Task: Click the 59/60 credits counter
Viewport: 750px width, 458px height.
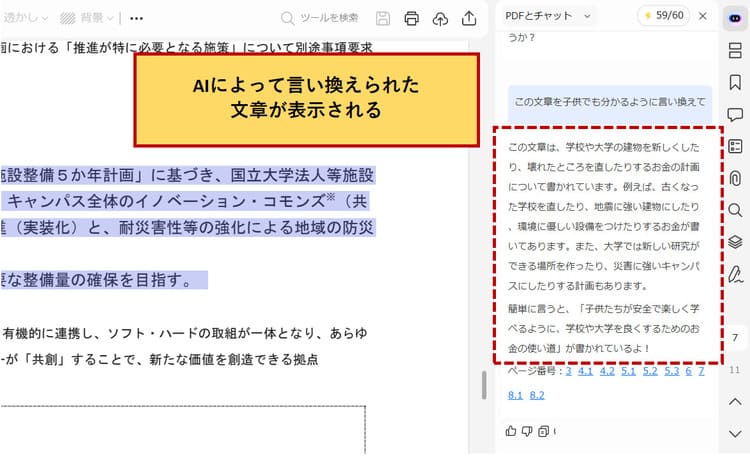Action: (x=664, y=16)
